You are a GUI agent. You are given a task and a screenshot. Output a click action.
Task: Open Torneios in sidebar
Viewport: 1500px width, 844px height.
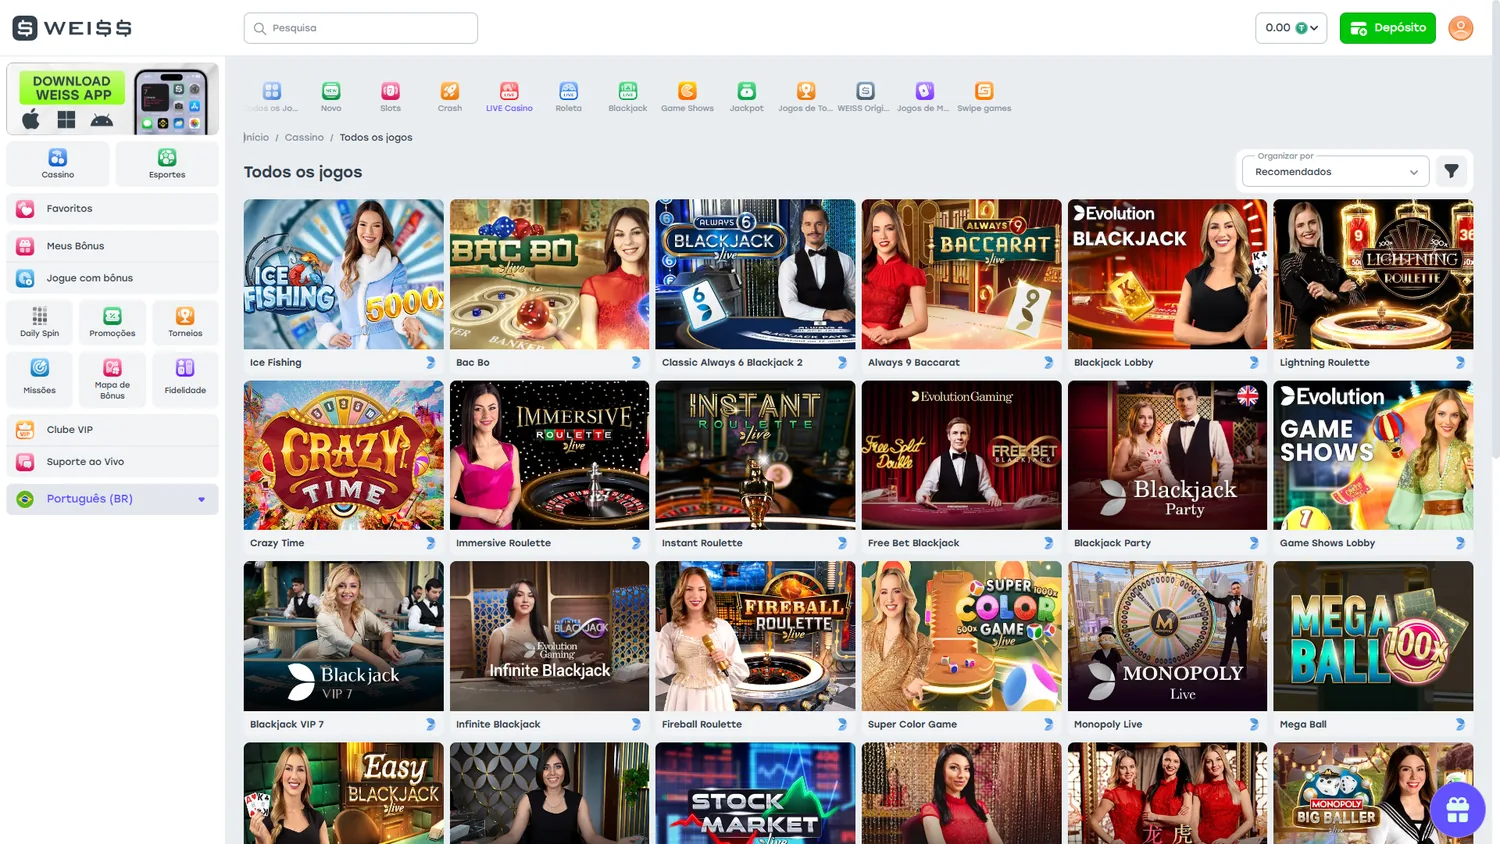pos(185,323)
